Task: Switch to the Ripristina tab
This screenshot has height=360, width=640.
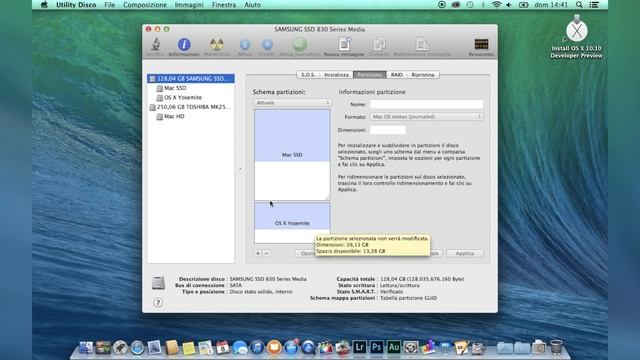Action: (423, 75)
